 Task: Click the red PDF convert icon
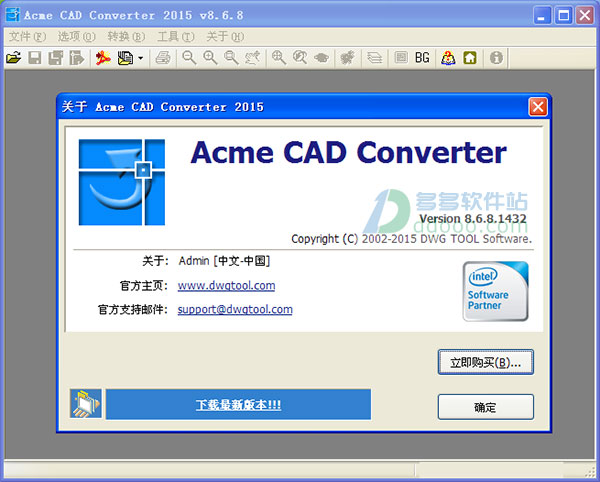pos(103,58)
